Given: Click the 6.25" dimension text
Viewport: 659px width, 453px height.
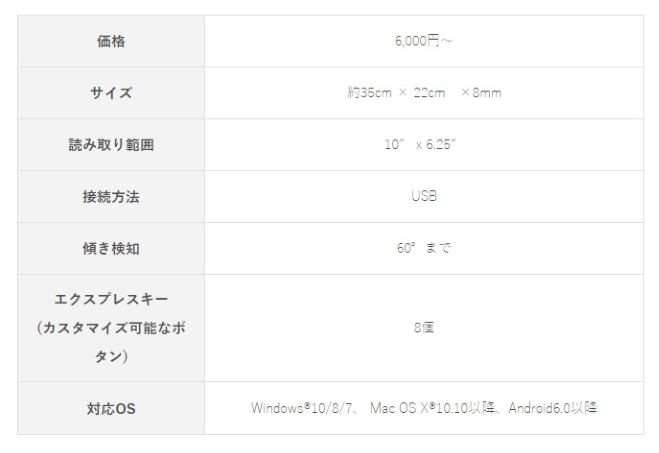Looking at the screenshot, I should (442, 145).
